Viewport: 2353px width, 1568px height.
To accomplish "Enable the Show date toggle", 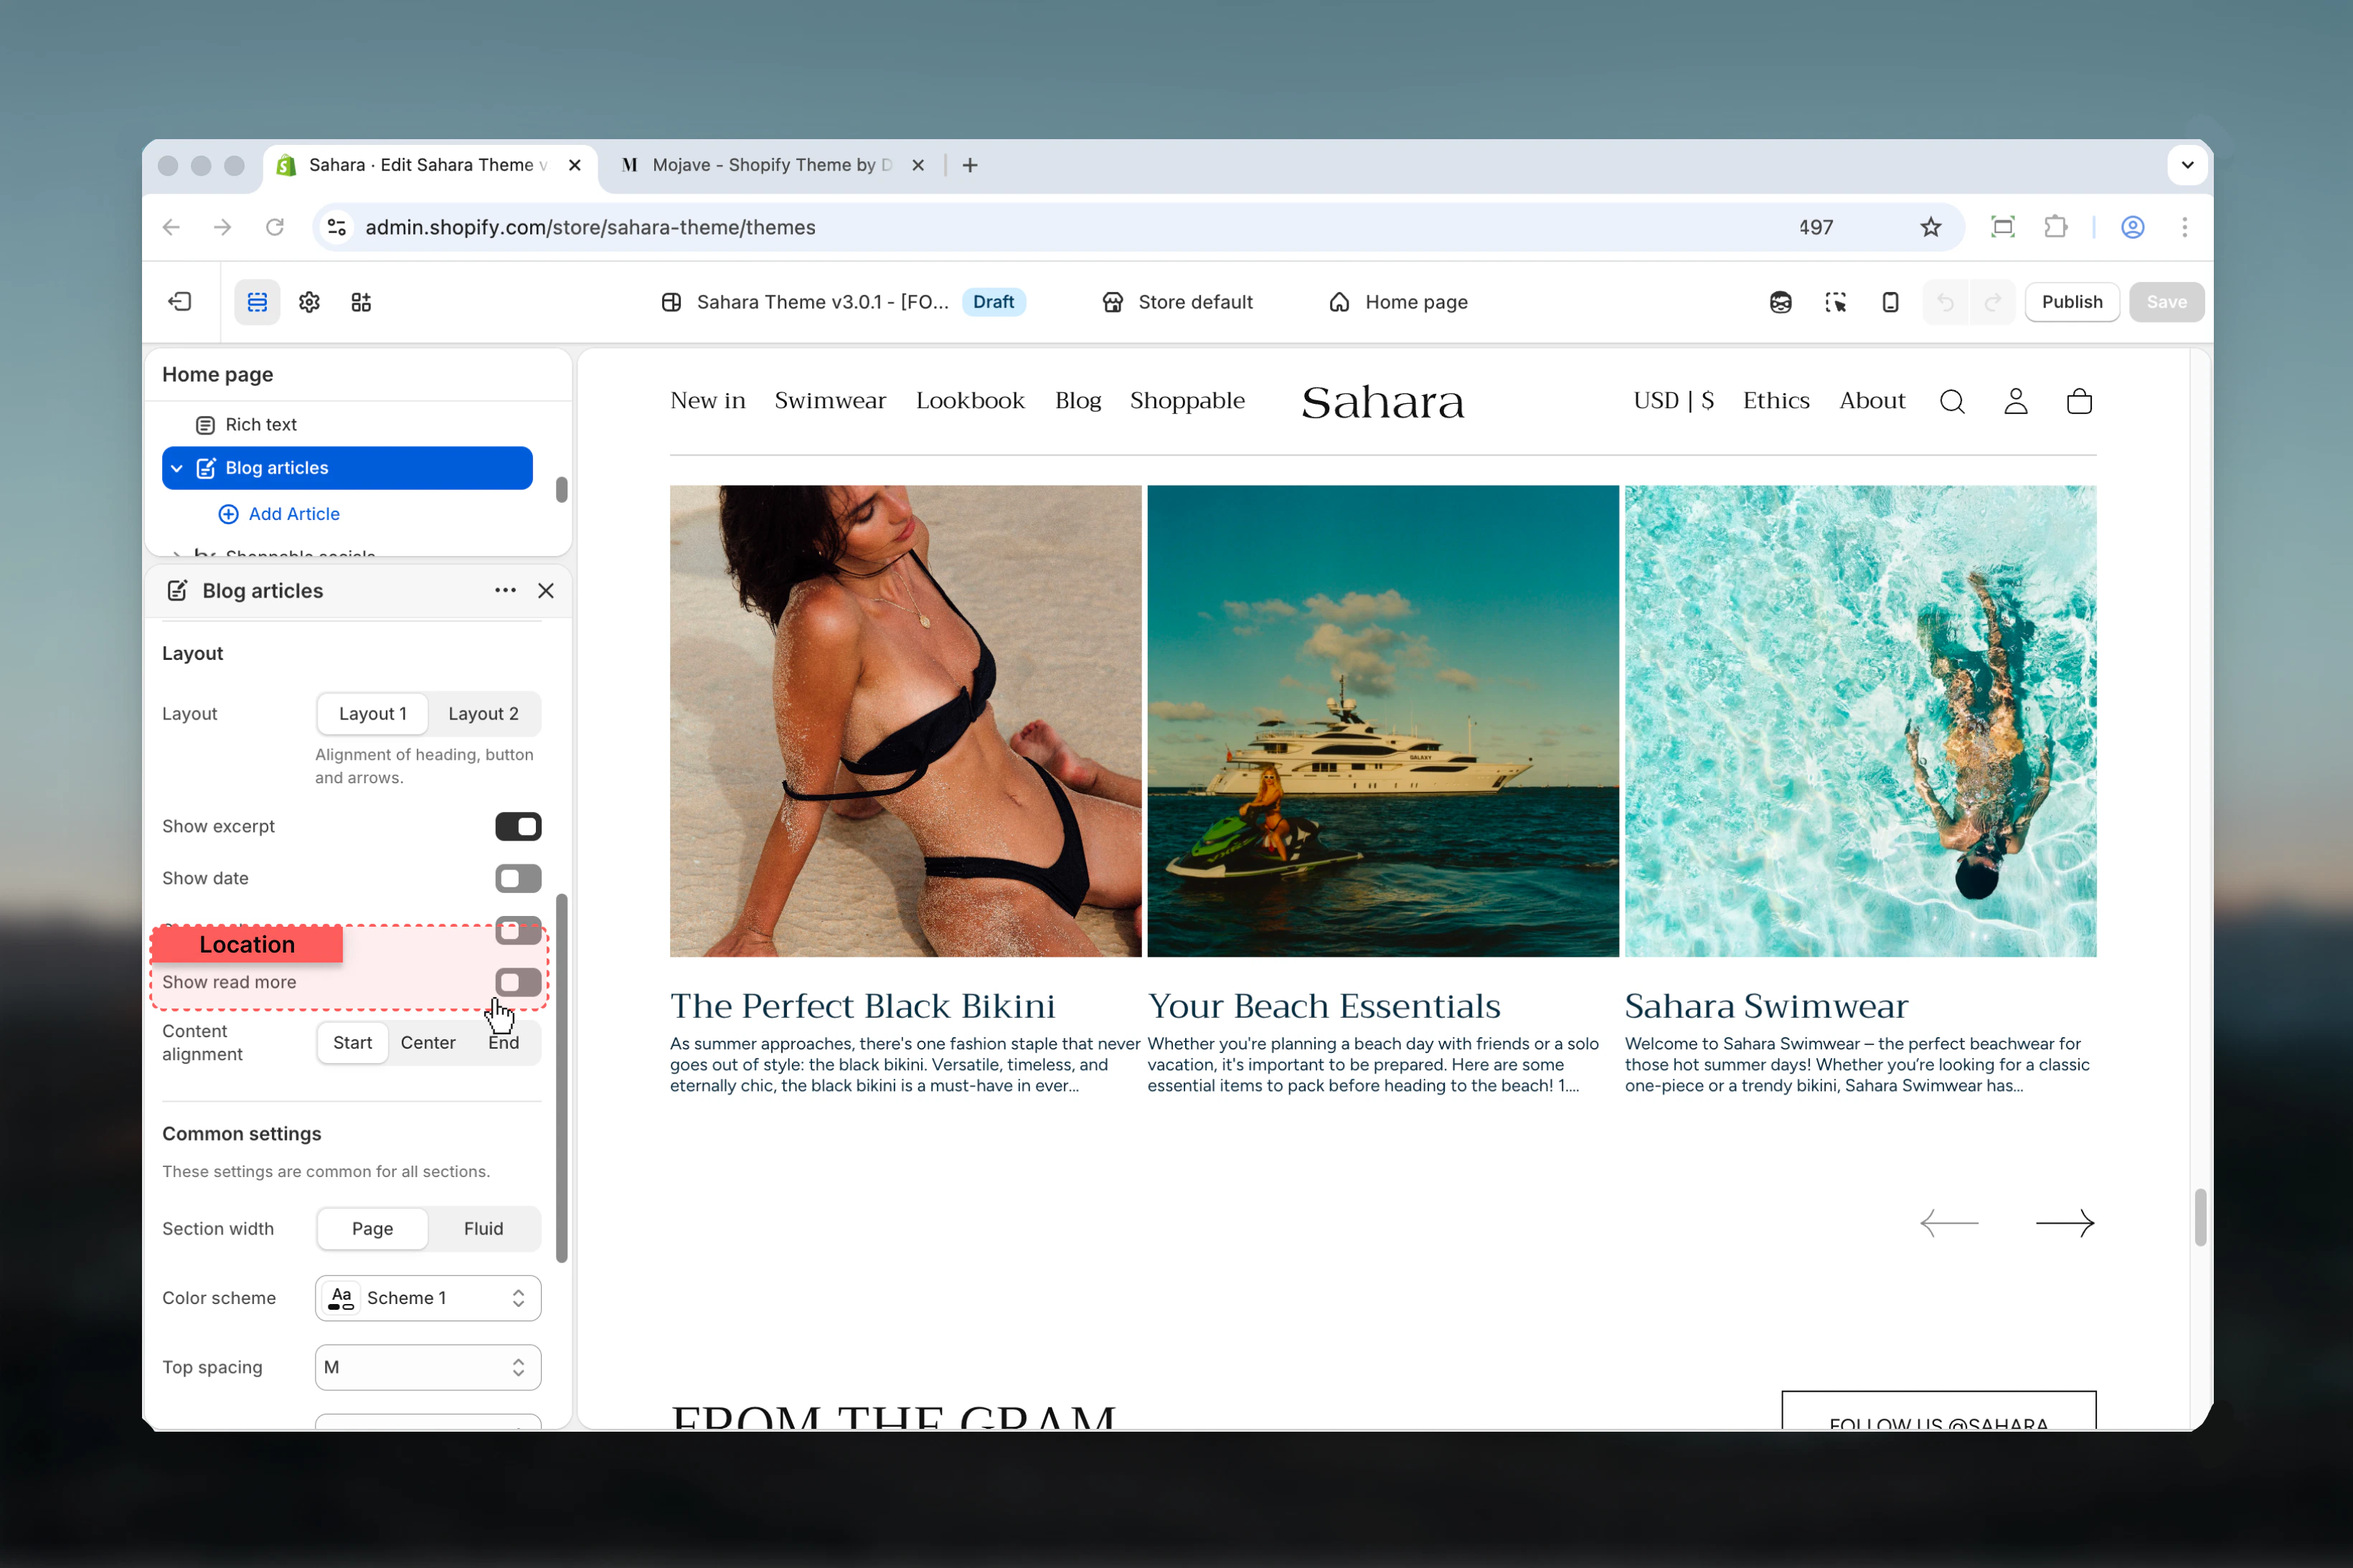I will point(518,878).
